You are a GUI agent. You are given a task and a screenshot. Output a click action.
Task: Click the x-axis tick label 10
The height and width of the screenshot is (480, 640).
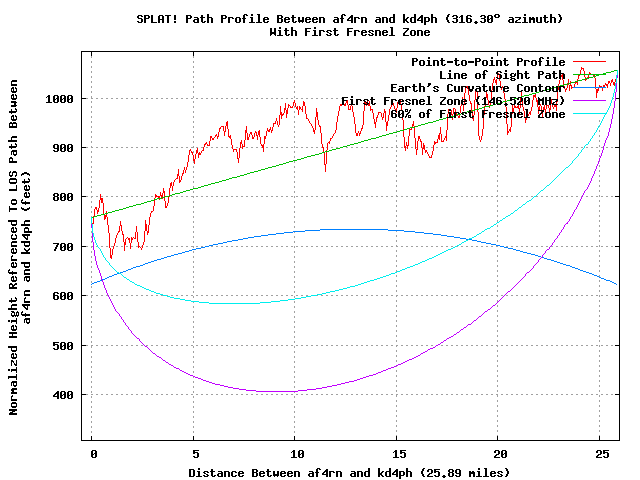297,454
